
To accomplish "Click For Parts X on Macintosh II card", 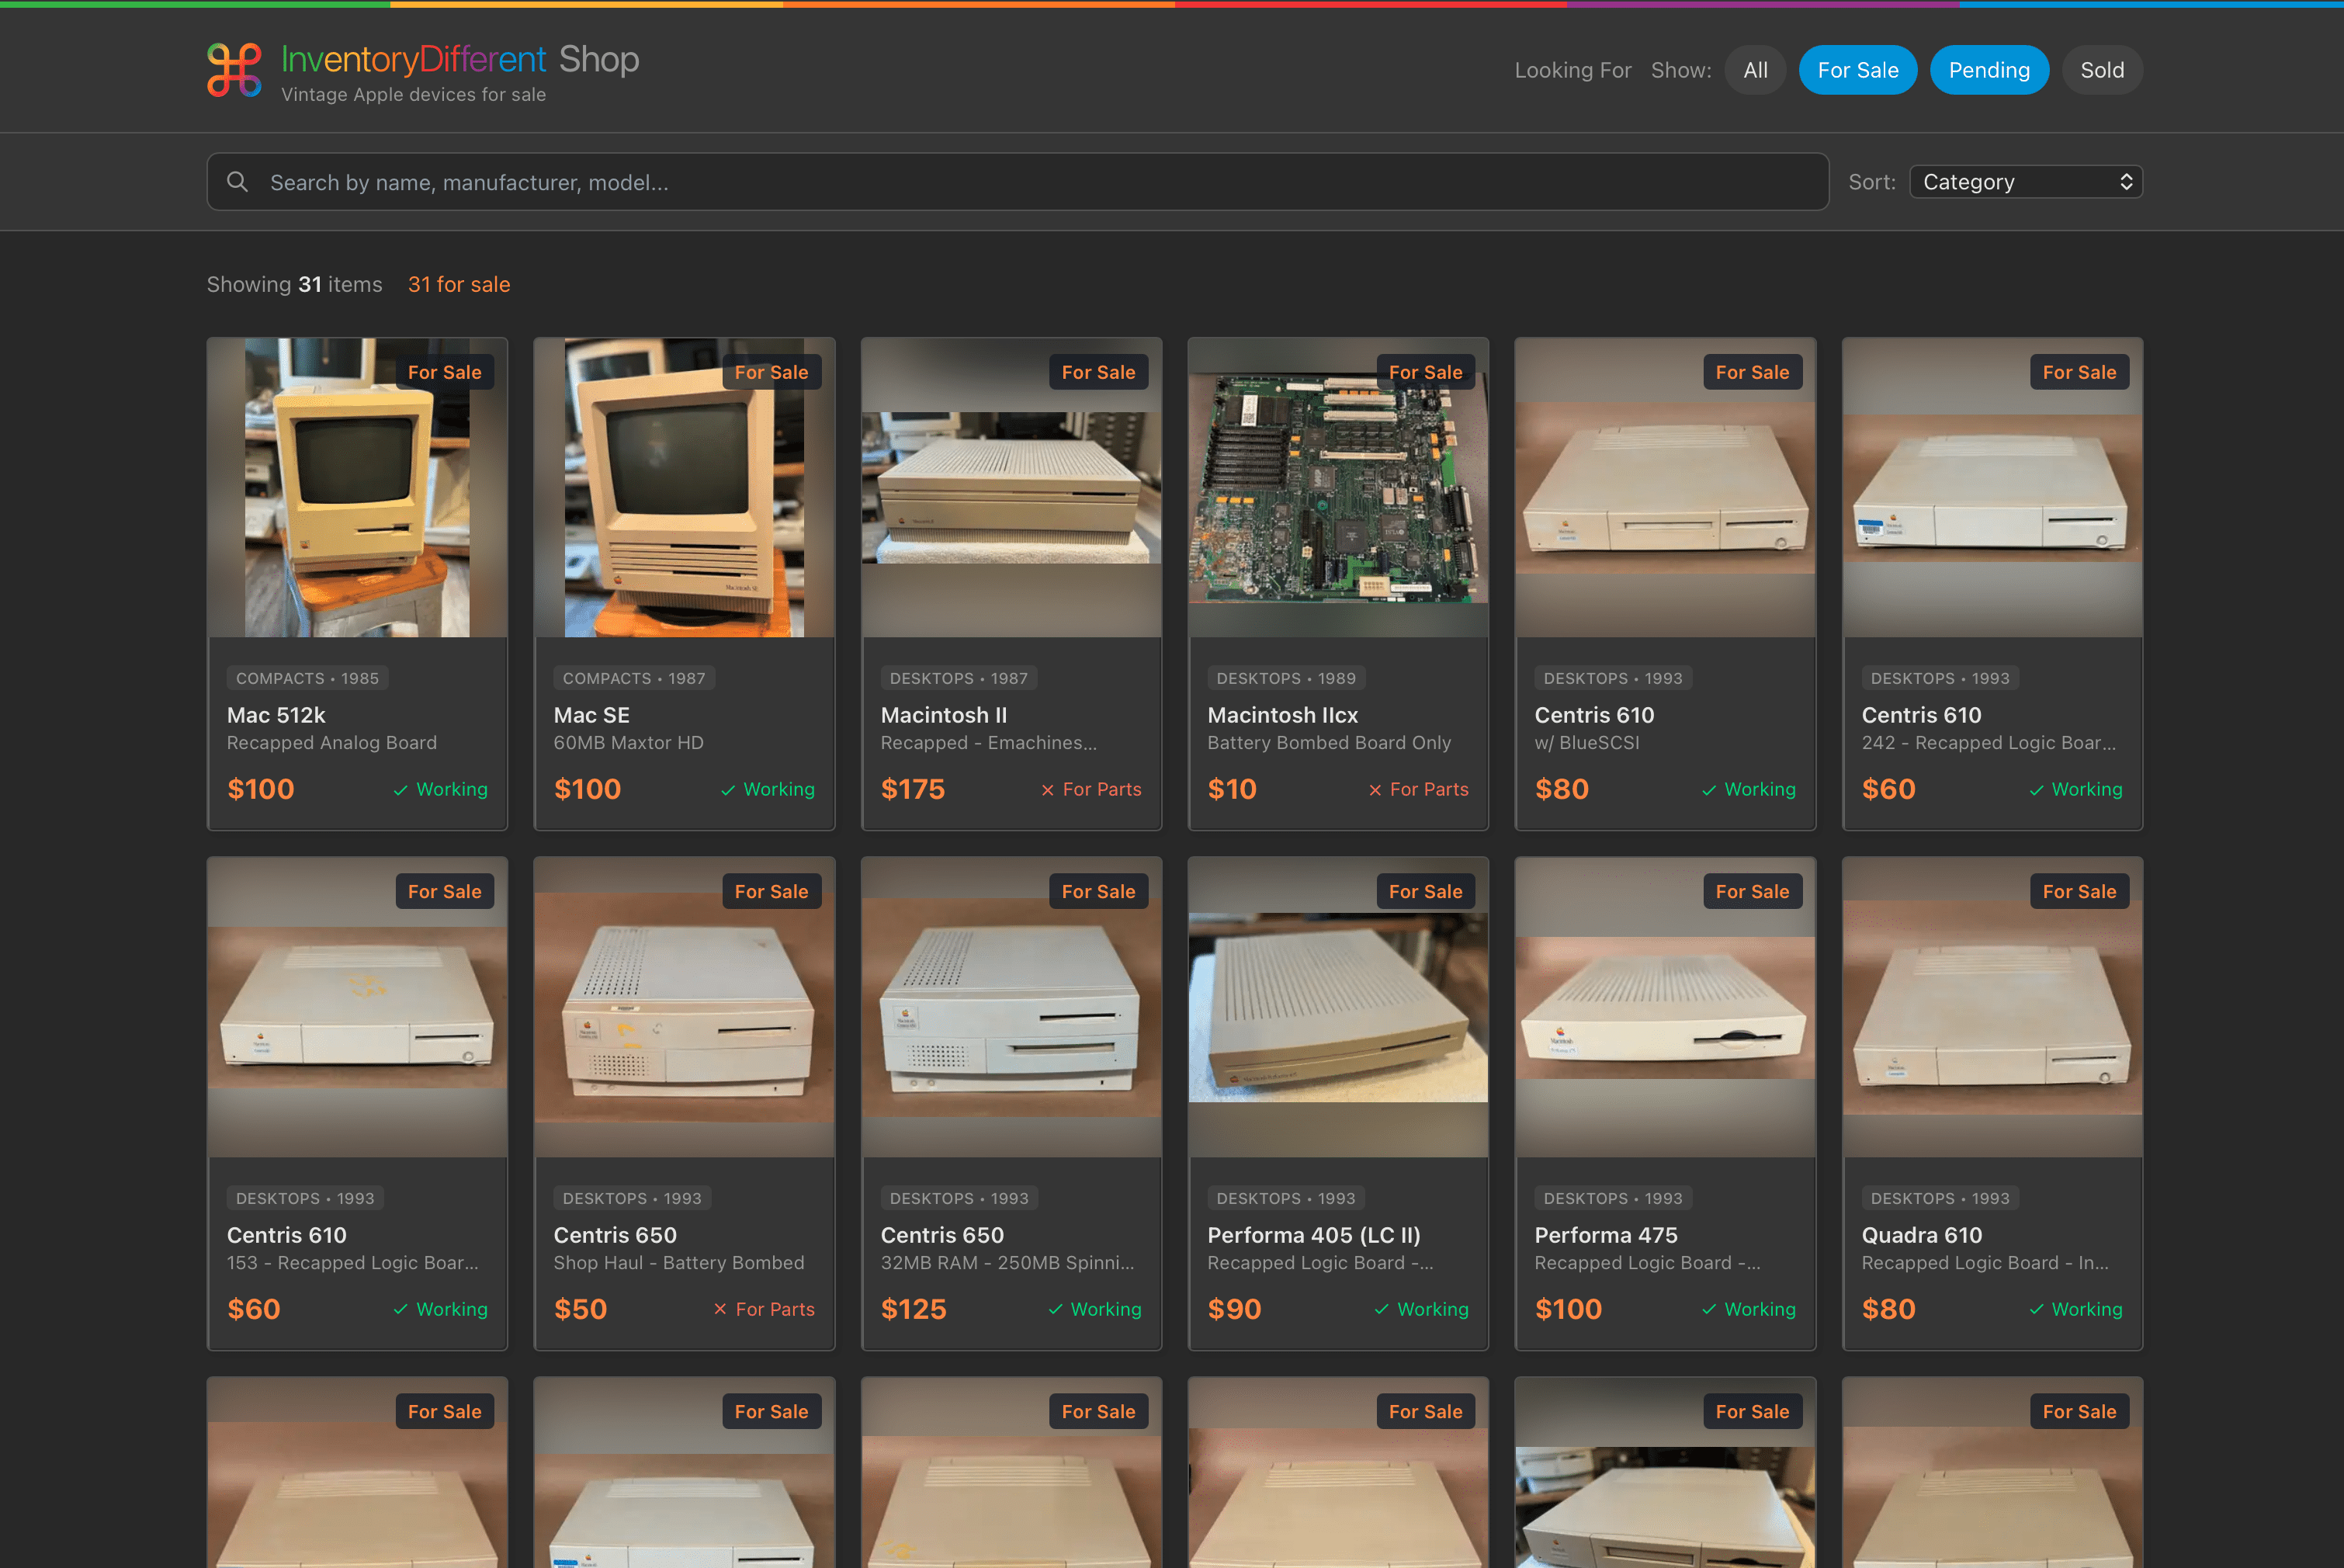I will [1047, 790].
